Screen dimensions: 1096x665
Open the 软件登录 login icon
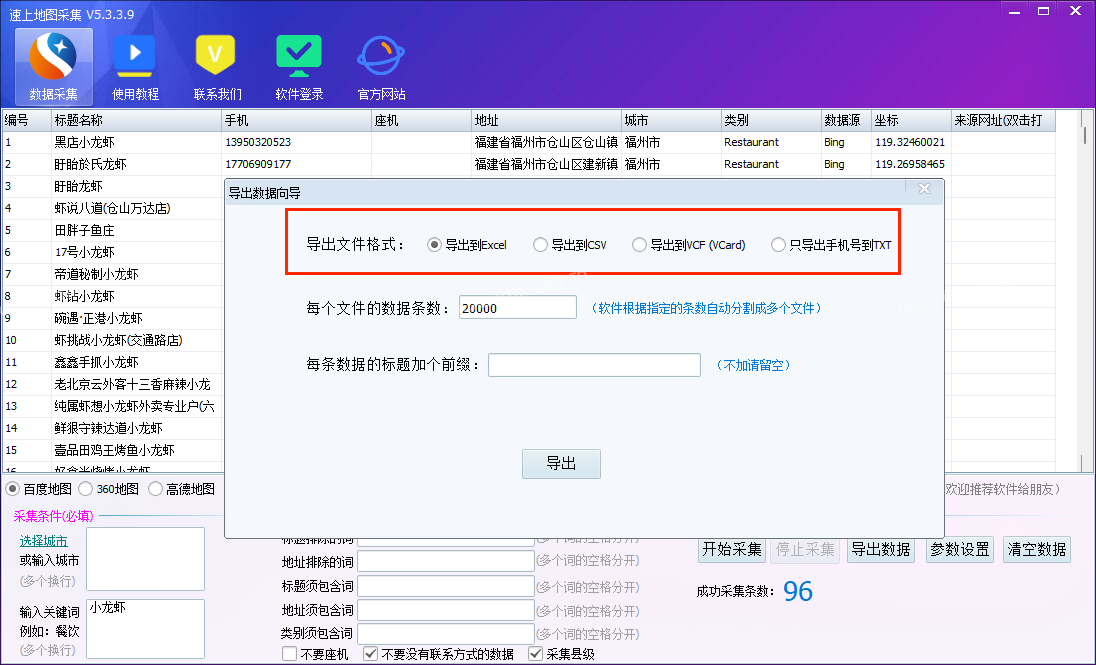(299, 67)
